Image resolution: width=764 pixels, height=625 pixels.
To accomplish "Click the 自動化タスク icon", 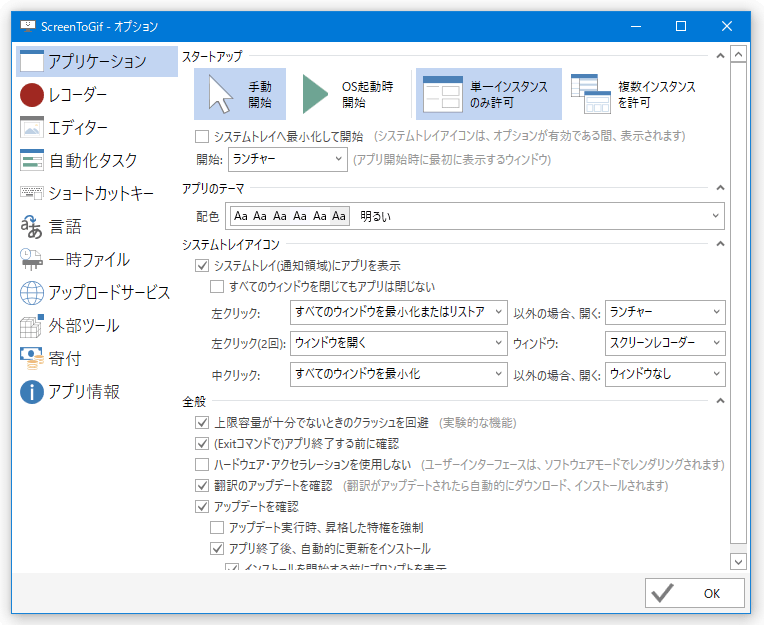I will 32,160.
